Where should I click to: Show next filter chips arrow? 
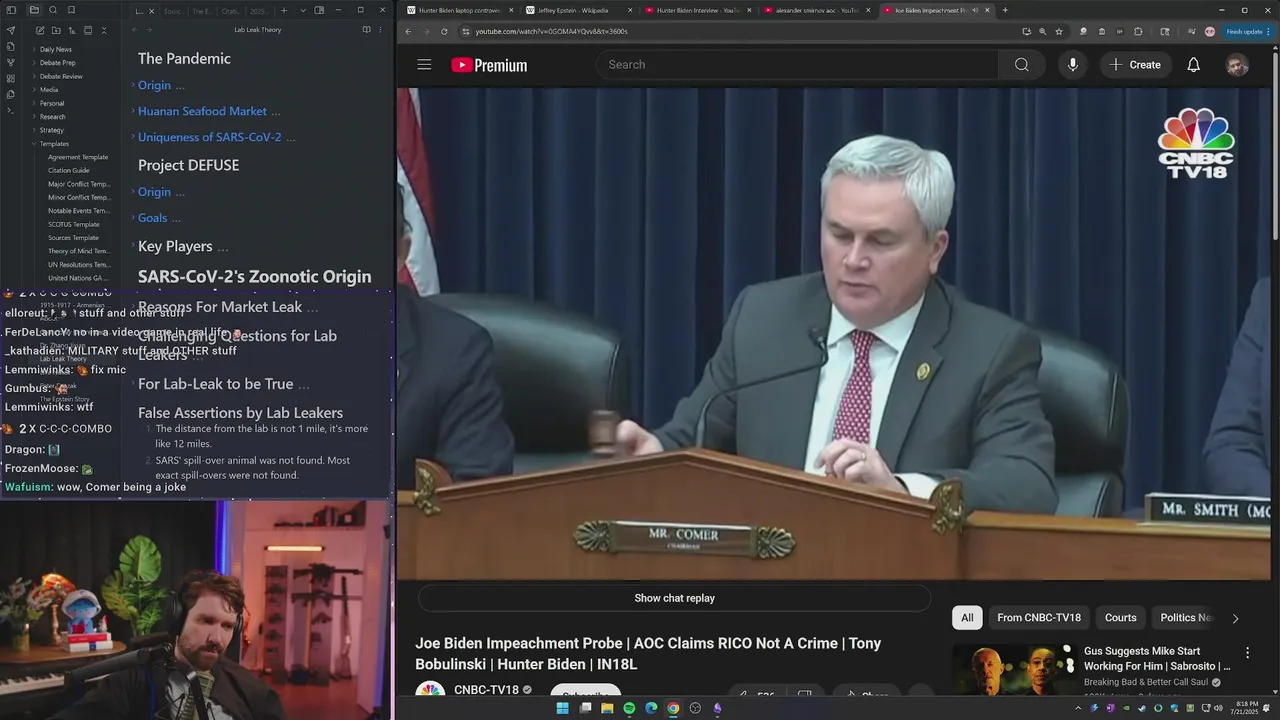[x=1235, y=618]
